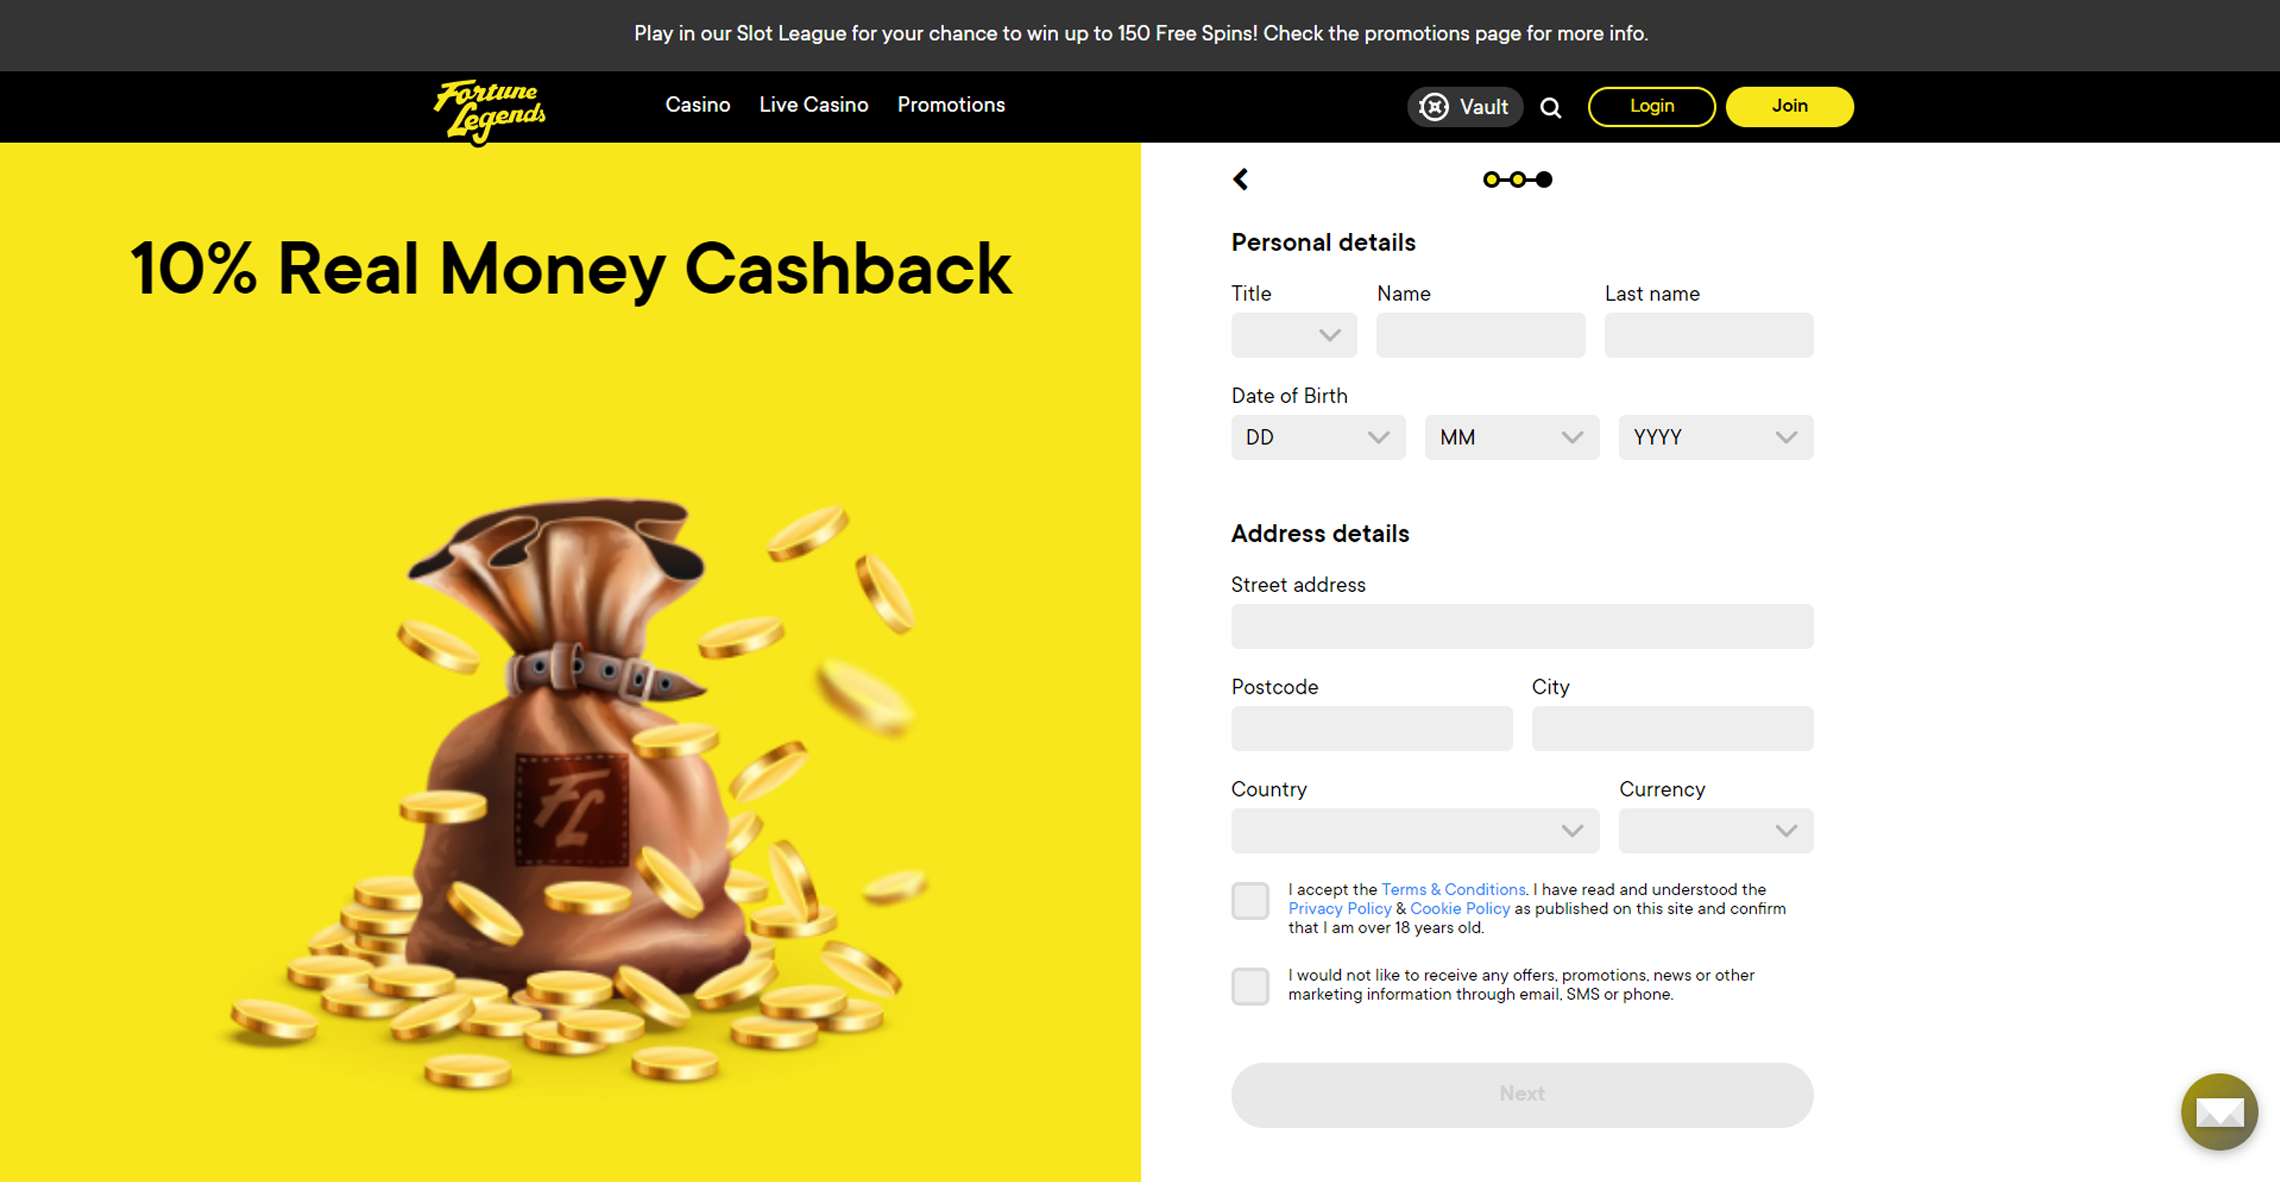Open the Privacy Policy link
Screen dimensions: 2280x1182
(1339, 908)
